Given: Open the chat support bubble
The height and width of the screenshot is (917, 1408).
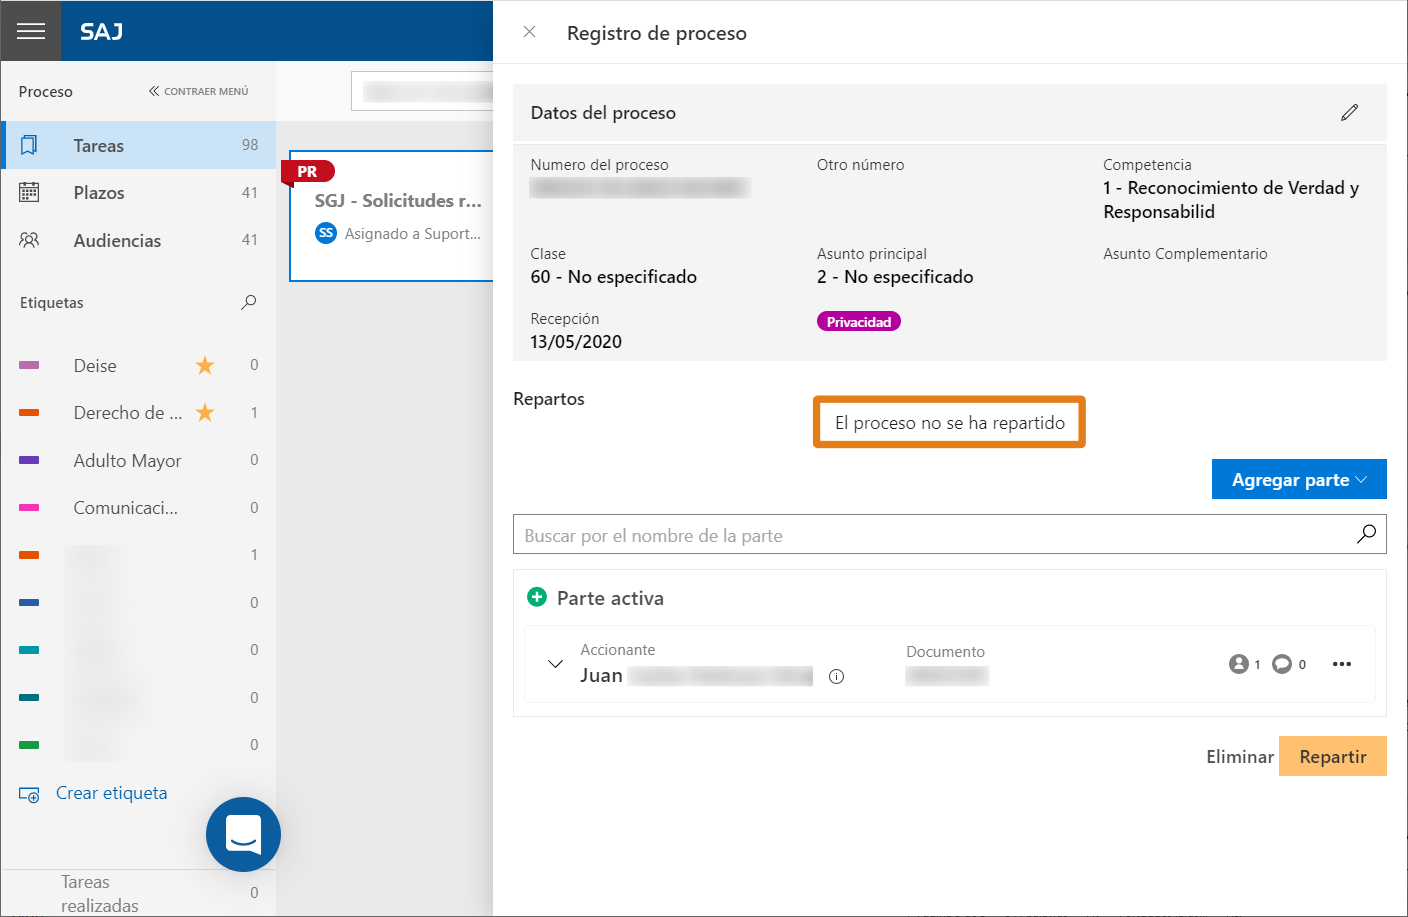Looking at the screenshot, I should click(x=243, y=834).
